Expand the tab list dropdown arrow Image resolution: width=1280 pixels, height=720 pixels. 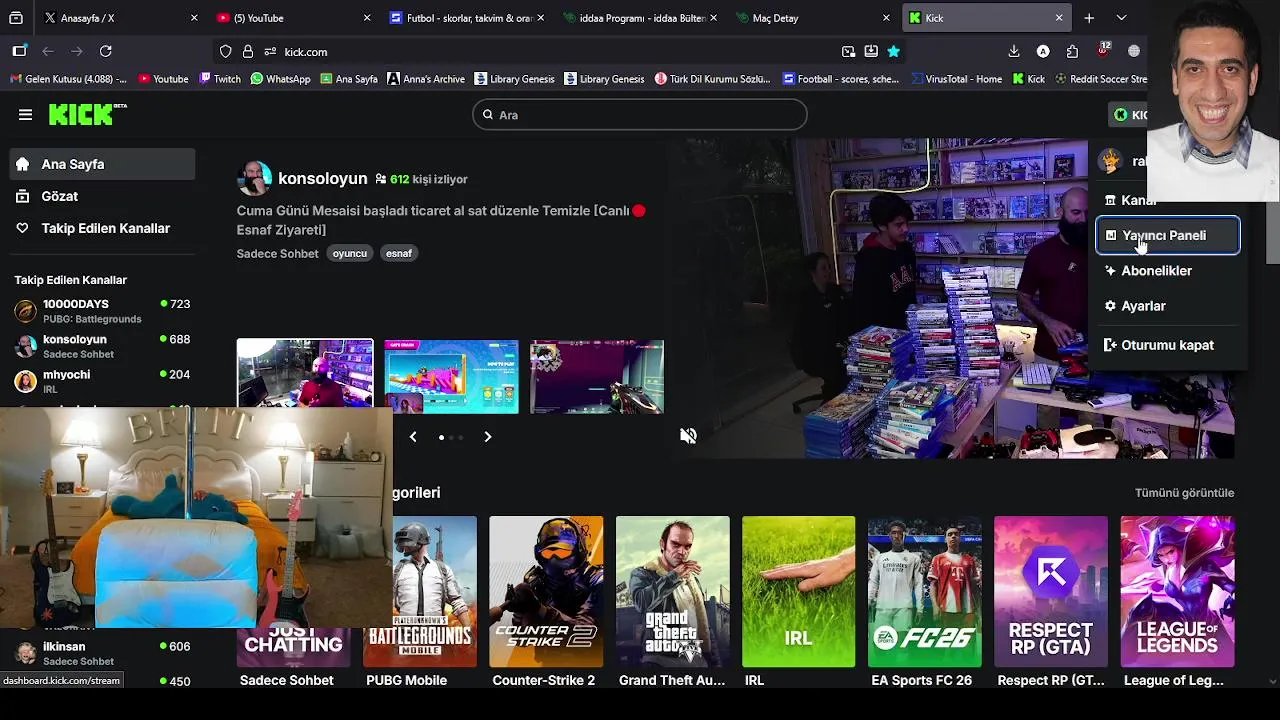1121,18
